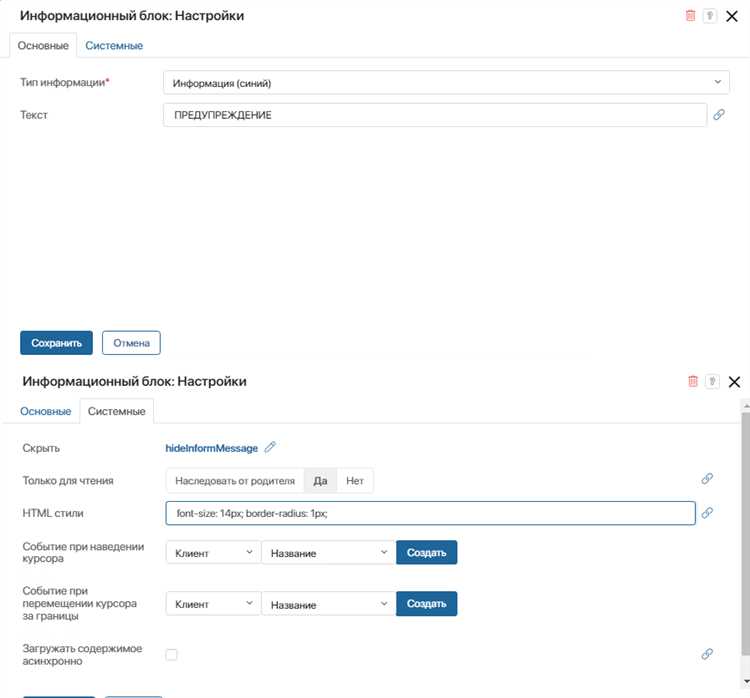Click the scrollbar up arrow in lower panel
The width and height of the screenshot is (750, 698).
pos(746,405)
